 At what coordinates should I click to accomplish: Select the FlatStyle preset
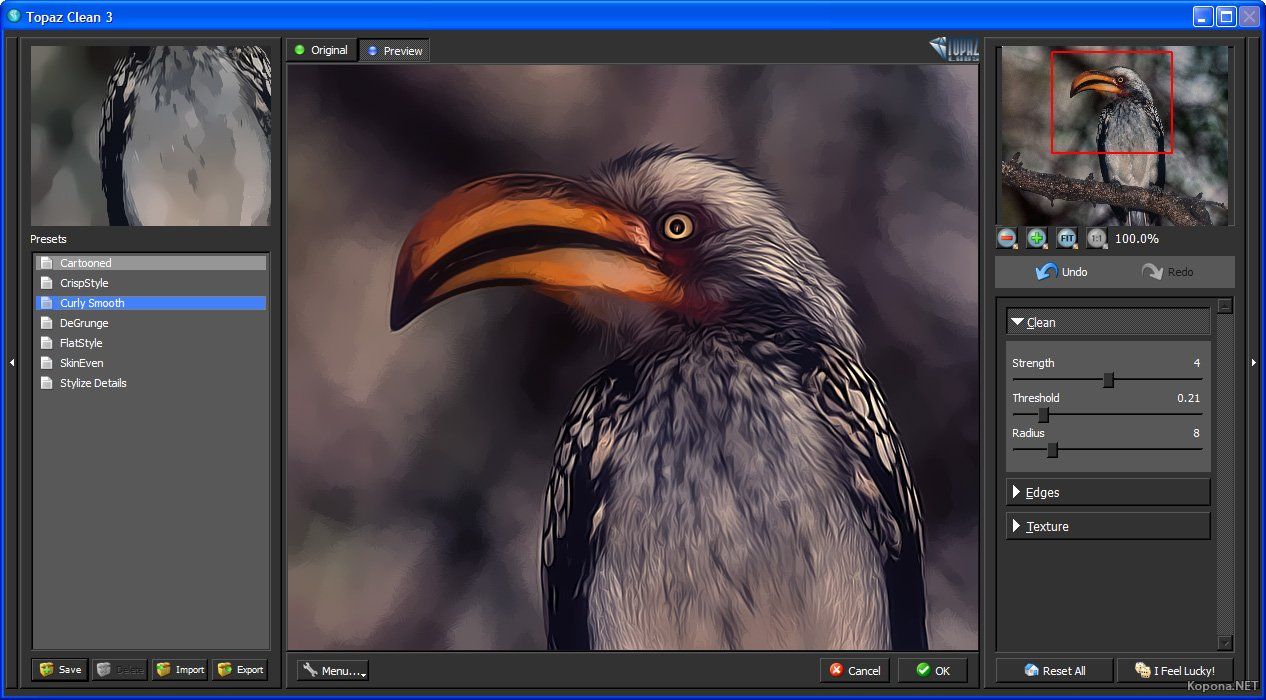[x=151, y=343]
